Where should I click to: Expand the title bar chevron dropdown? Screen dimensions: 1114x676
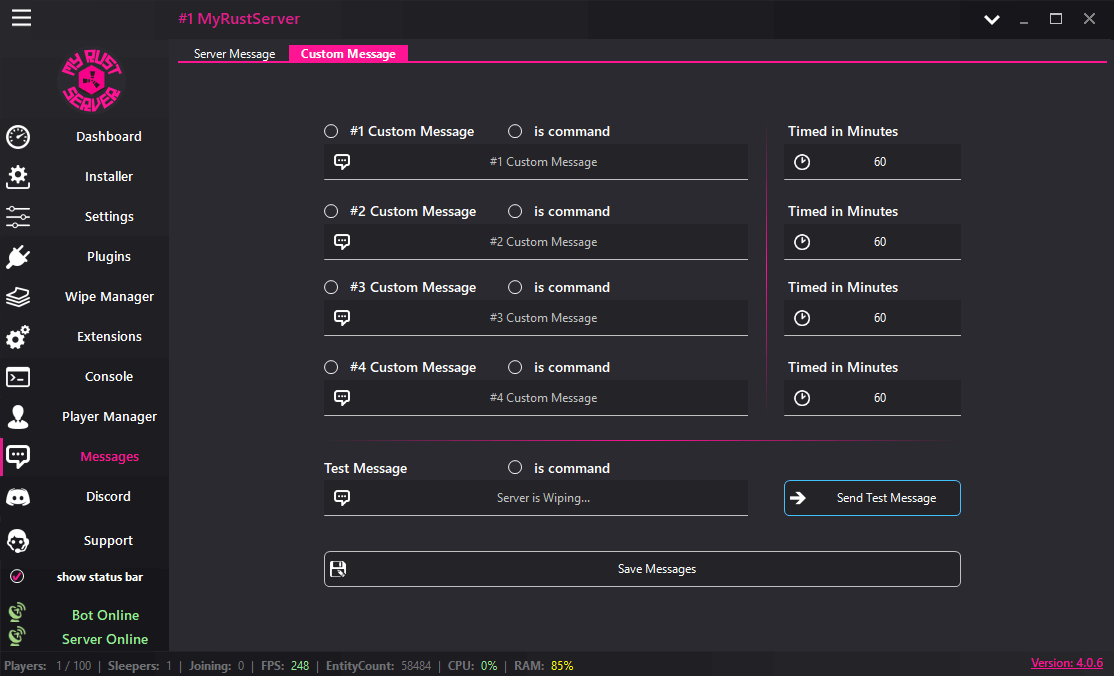(991, 18)
